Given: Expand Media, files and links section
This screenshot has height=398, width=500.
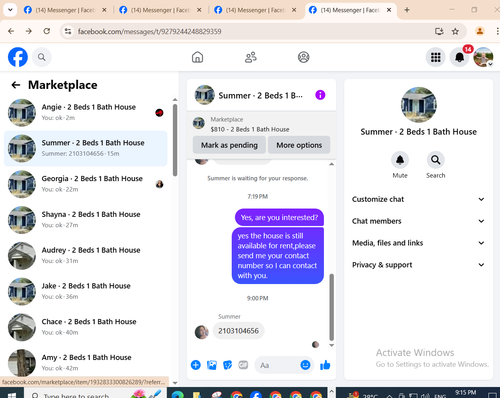Looking at the screenshot, I should point(418,243).
